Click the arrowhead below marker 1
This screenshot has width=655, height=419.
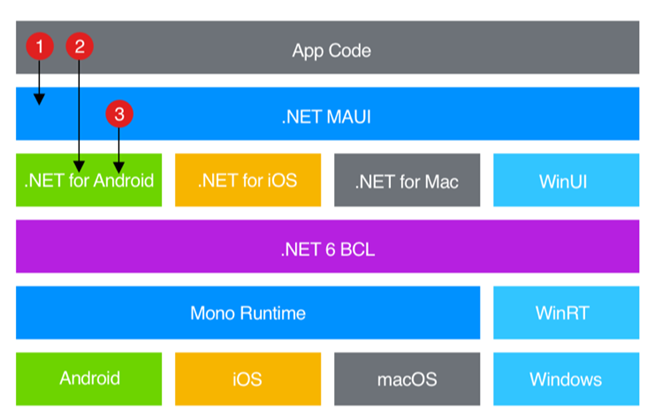[x=39, y=99]
